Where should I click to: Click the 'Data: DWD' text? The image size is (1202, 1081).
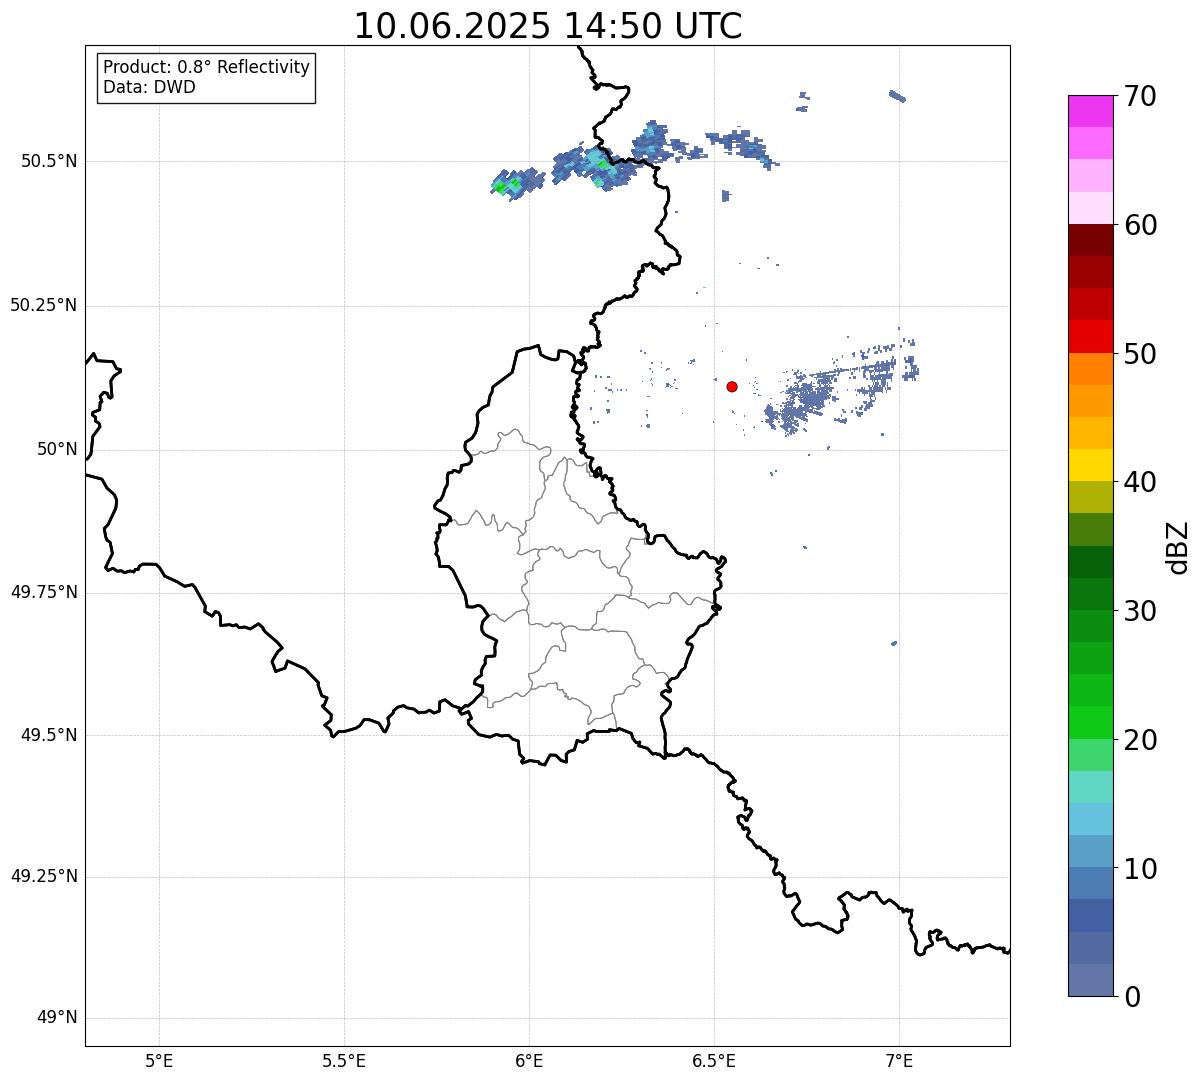click(149, 87)
